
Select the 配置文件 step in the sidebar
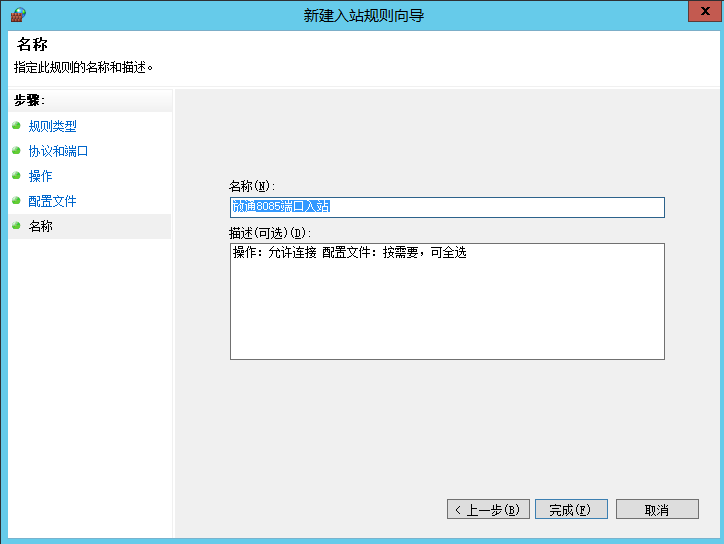coord(52,201)
